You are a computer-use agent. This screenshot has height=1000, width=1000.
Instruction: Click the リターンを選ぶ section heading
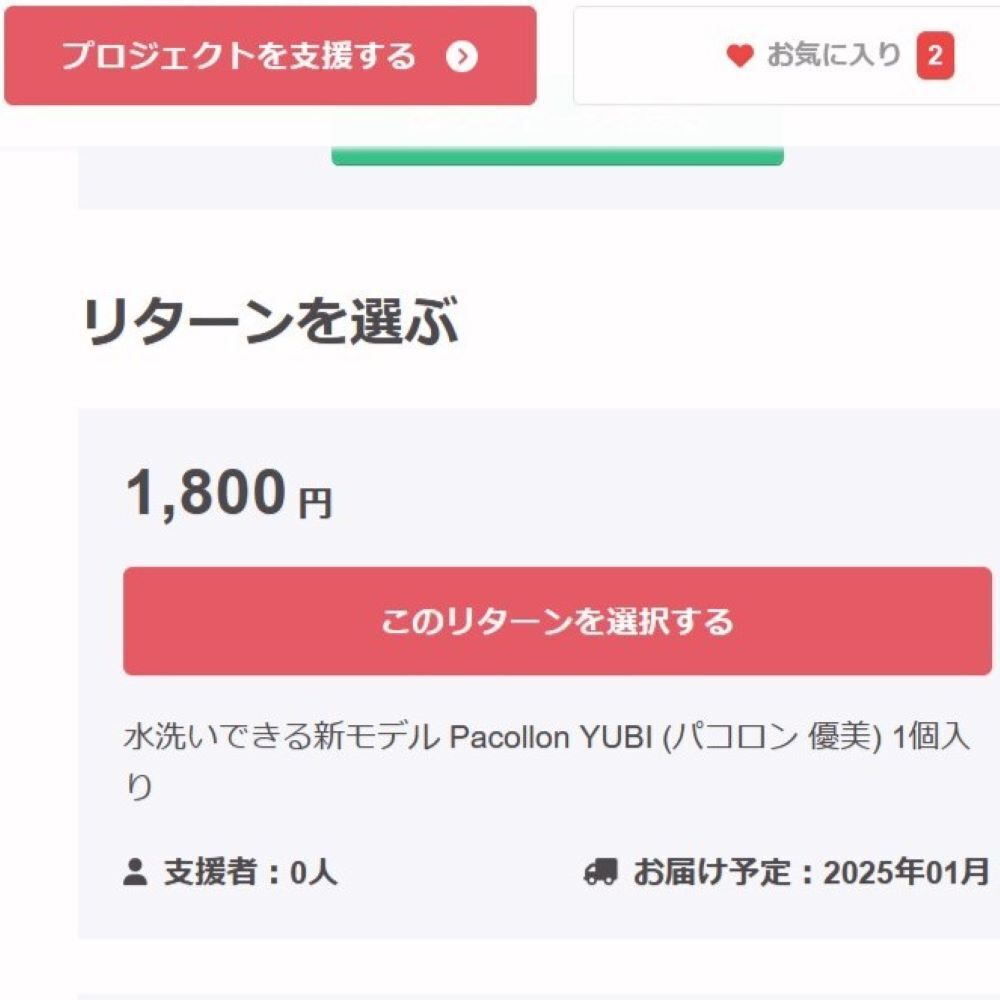pyautogui.click(x=270, y=323)
